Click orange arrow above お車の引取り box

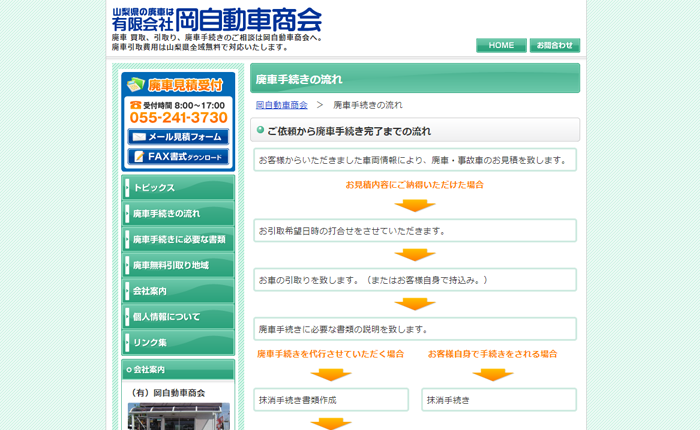[x=415, y=255]
